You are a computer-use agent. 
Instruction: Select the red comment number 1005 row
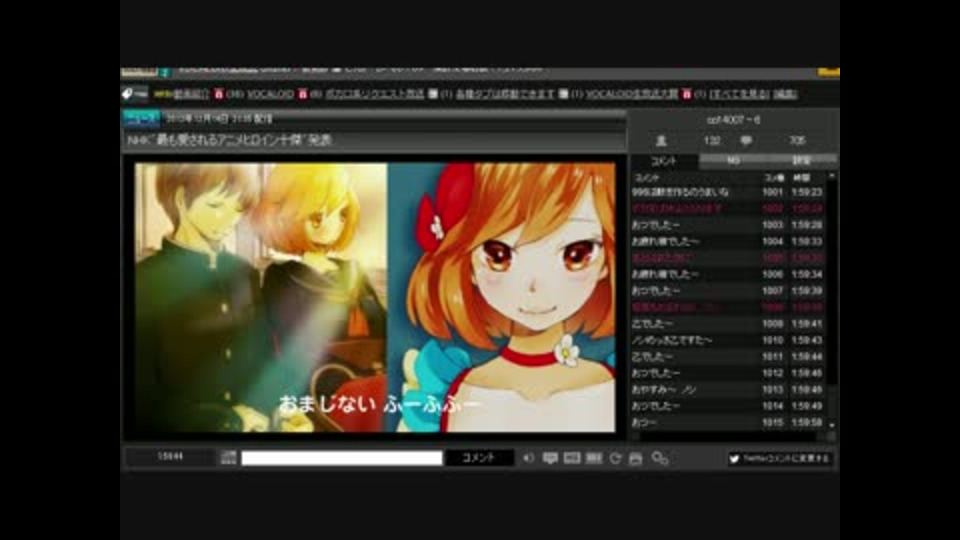728,258
